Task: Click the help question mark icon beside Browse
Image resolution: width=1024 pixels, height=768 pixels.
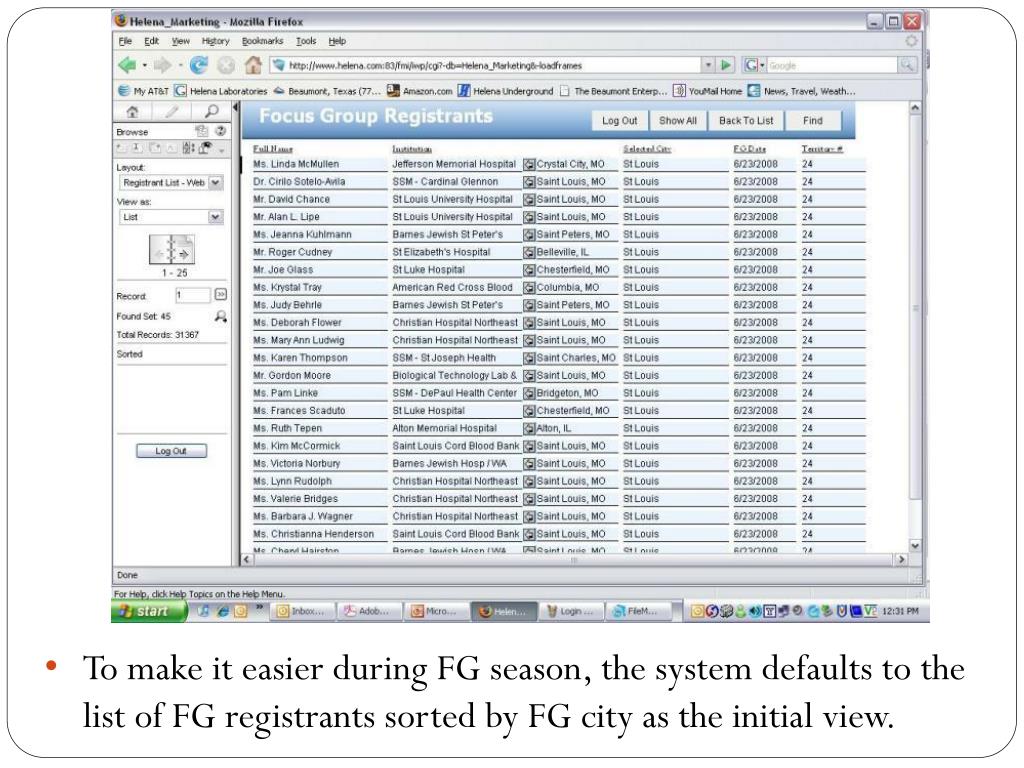Action: tap(221, 131)
